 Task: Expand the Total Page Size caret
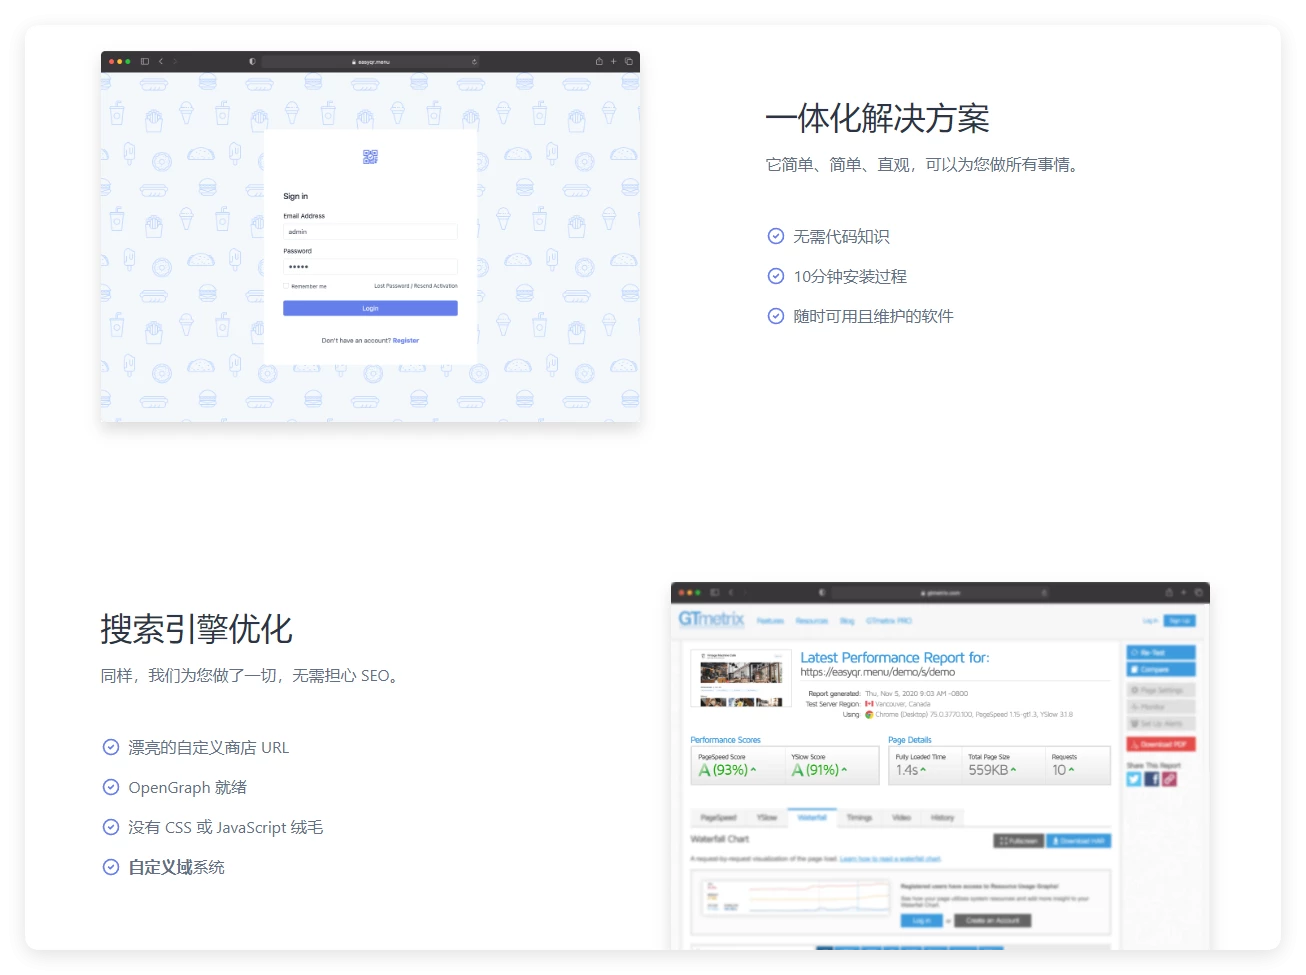click(x=1013, y=770)
